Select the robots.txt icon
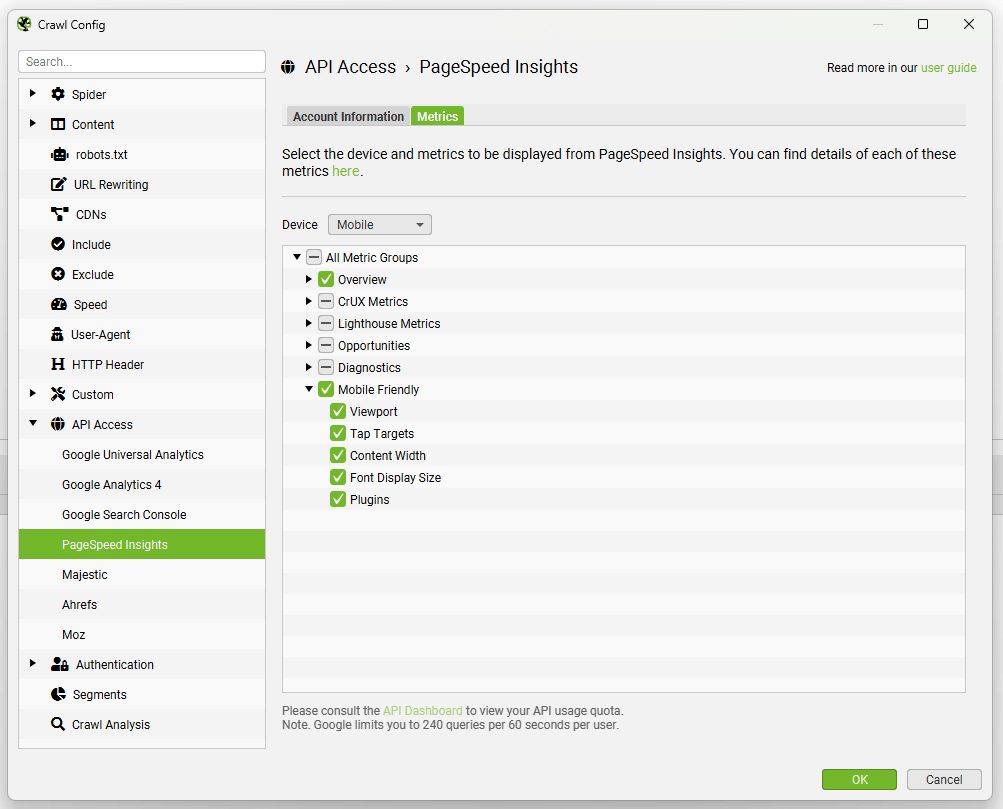The image size is (1003, 809). [57, 154]
